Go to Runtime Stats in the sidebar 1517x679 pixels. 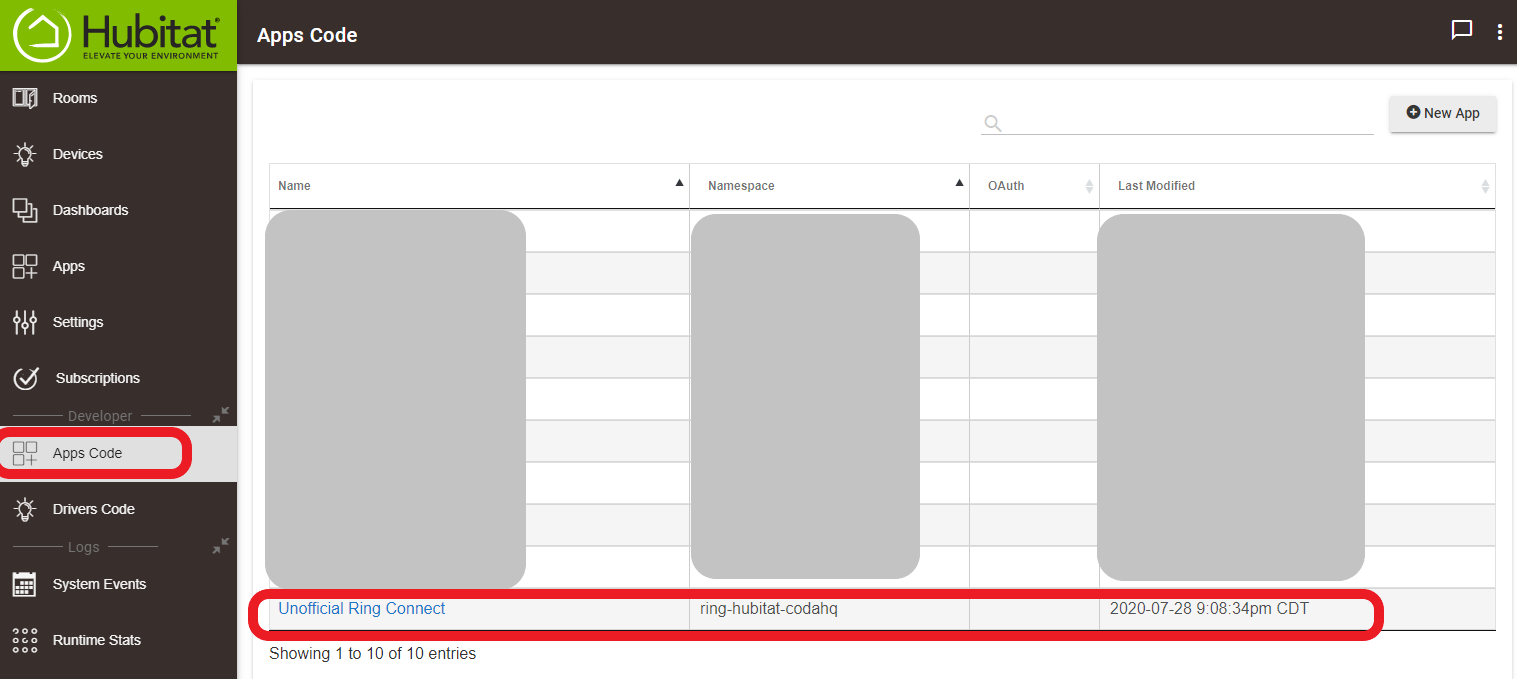coord(118,640)
